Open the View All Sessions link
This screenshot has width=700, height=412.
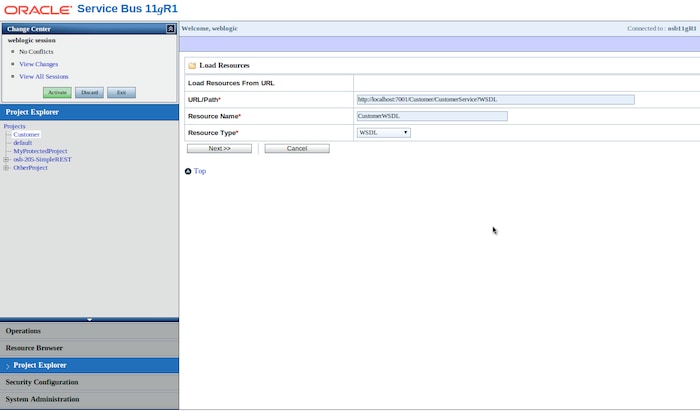pos(44,77)
